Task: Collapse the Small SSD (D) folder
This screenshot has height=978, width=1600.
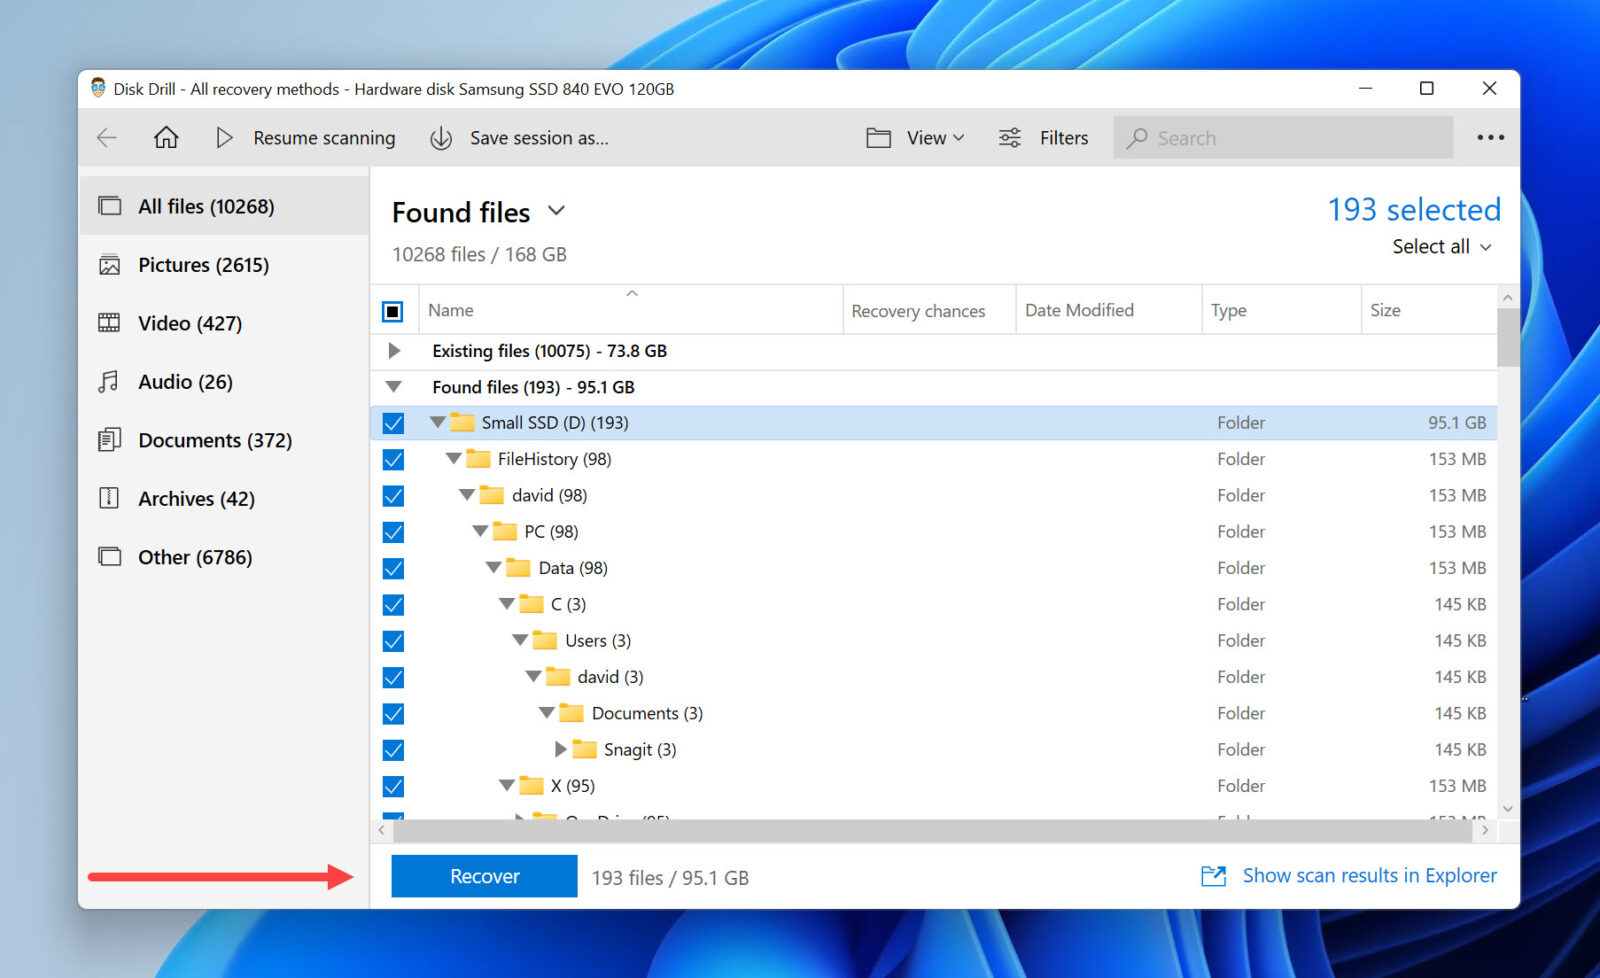Action: coord(437,422)
